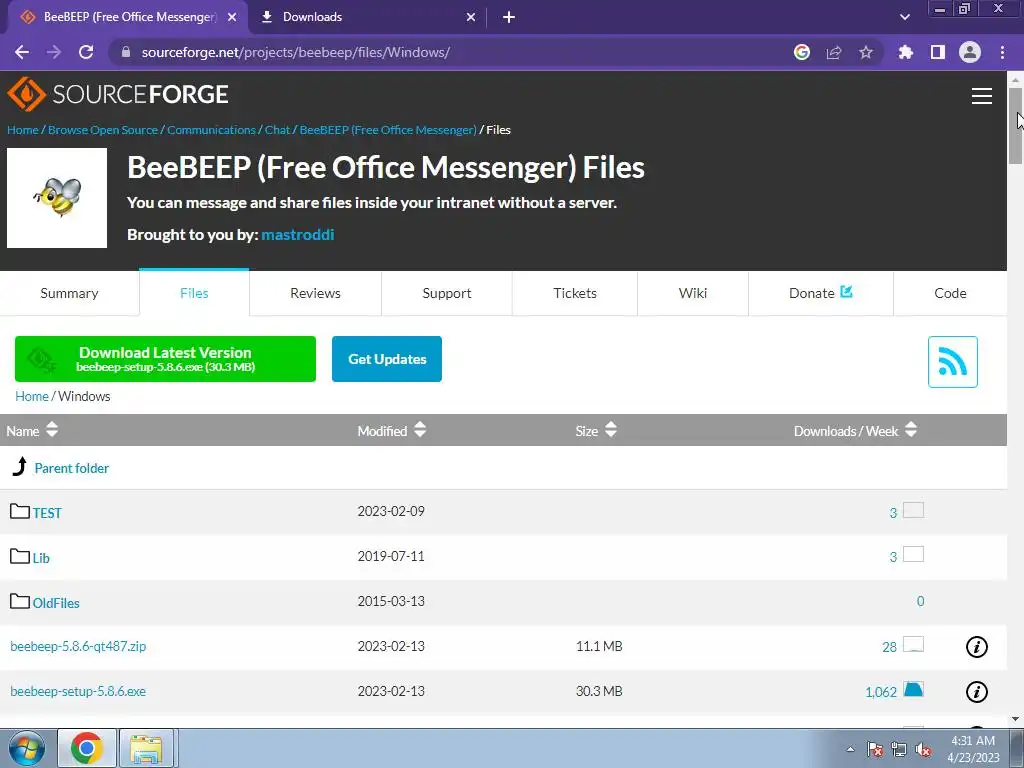
Task: Open the RSS feed icon button
Action: click(953, 362)
